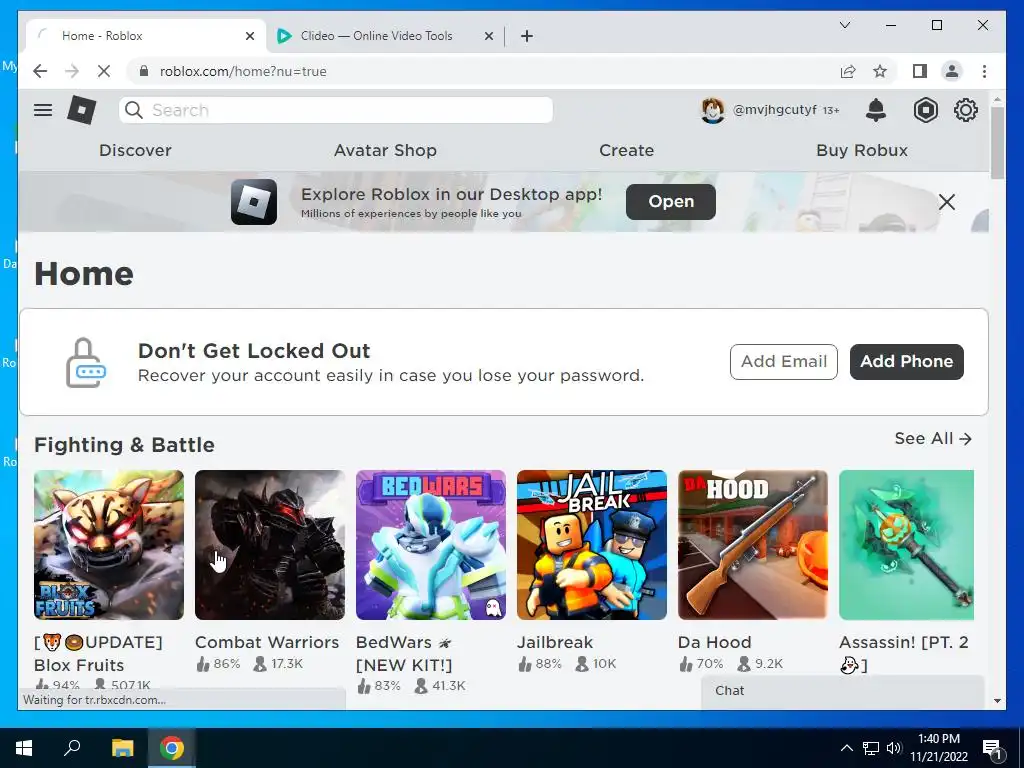Screen dimensions: 1024x768
Task: Select Buy Robux in the navigation
Action: 862,150
